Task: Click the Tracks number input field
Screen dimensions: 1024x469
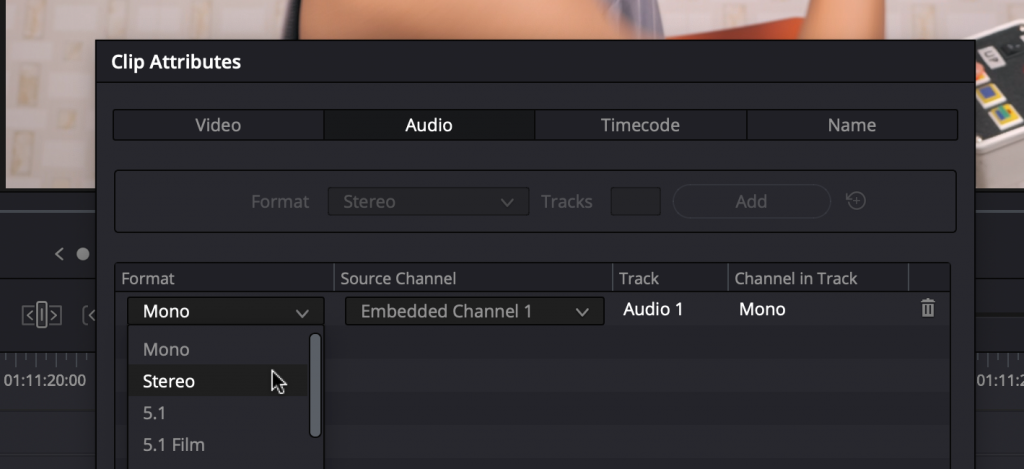Action: [x=635, y=202]
